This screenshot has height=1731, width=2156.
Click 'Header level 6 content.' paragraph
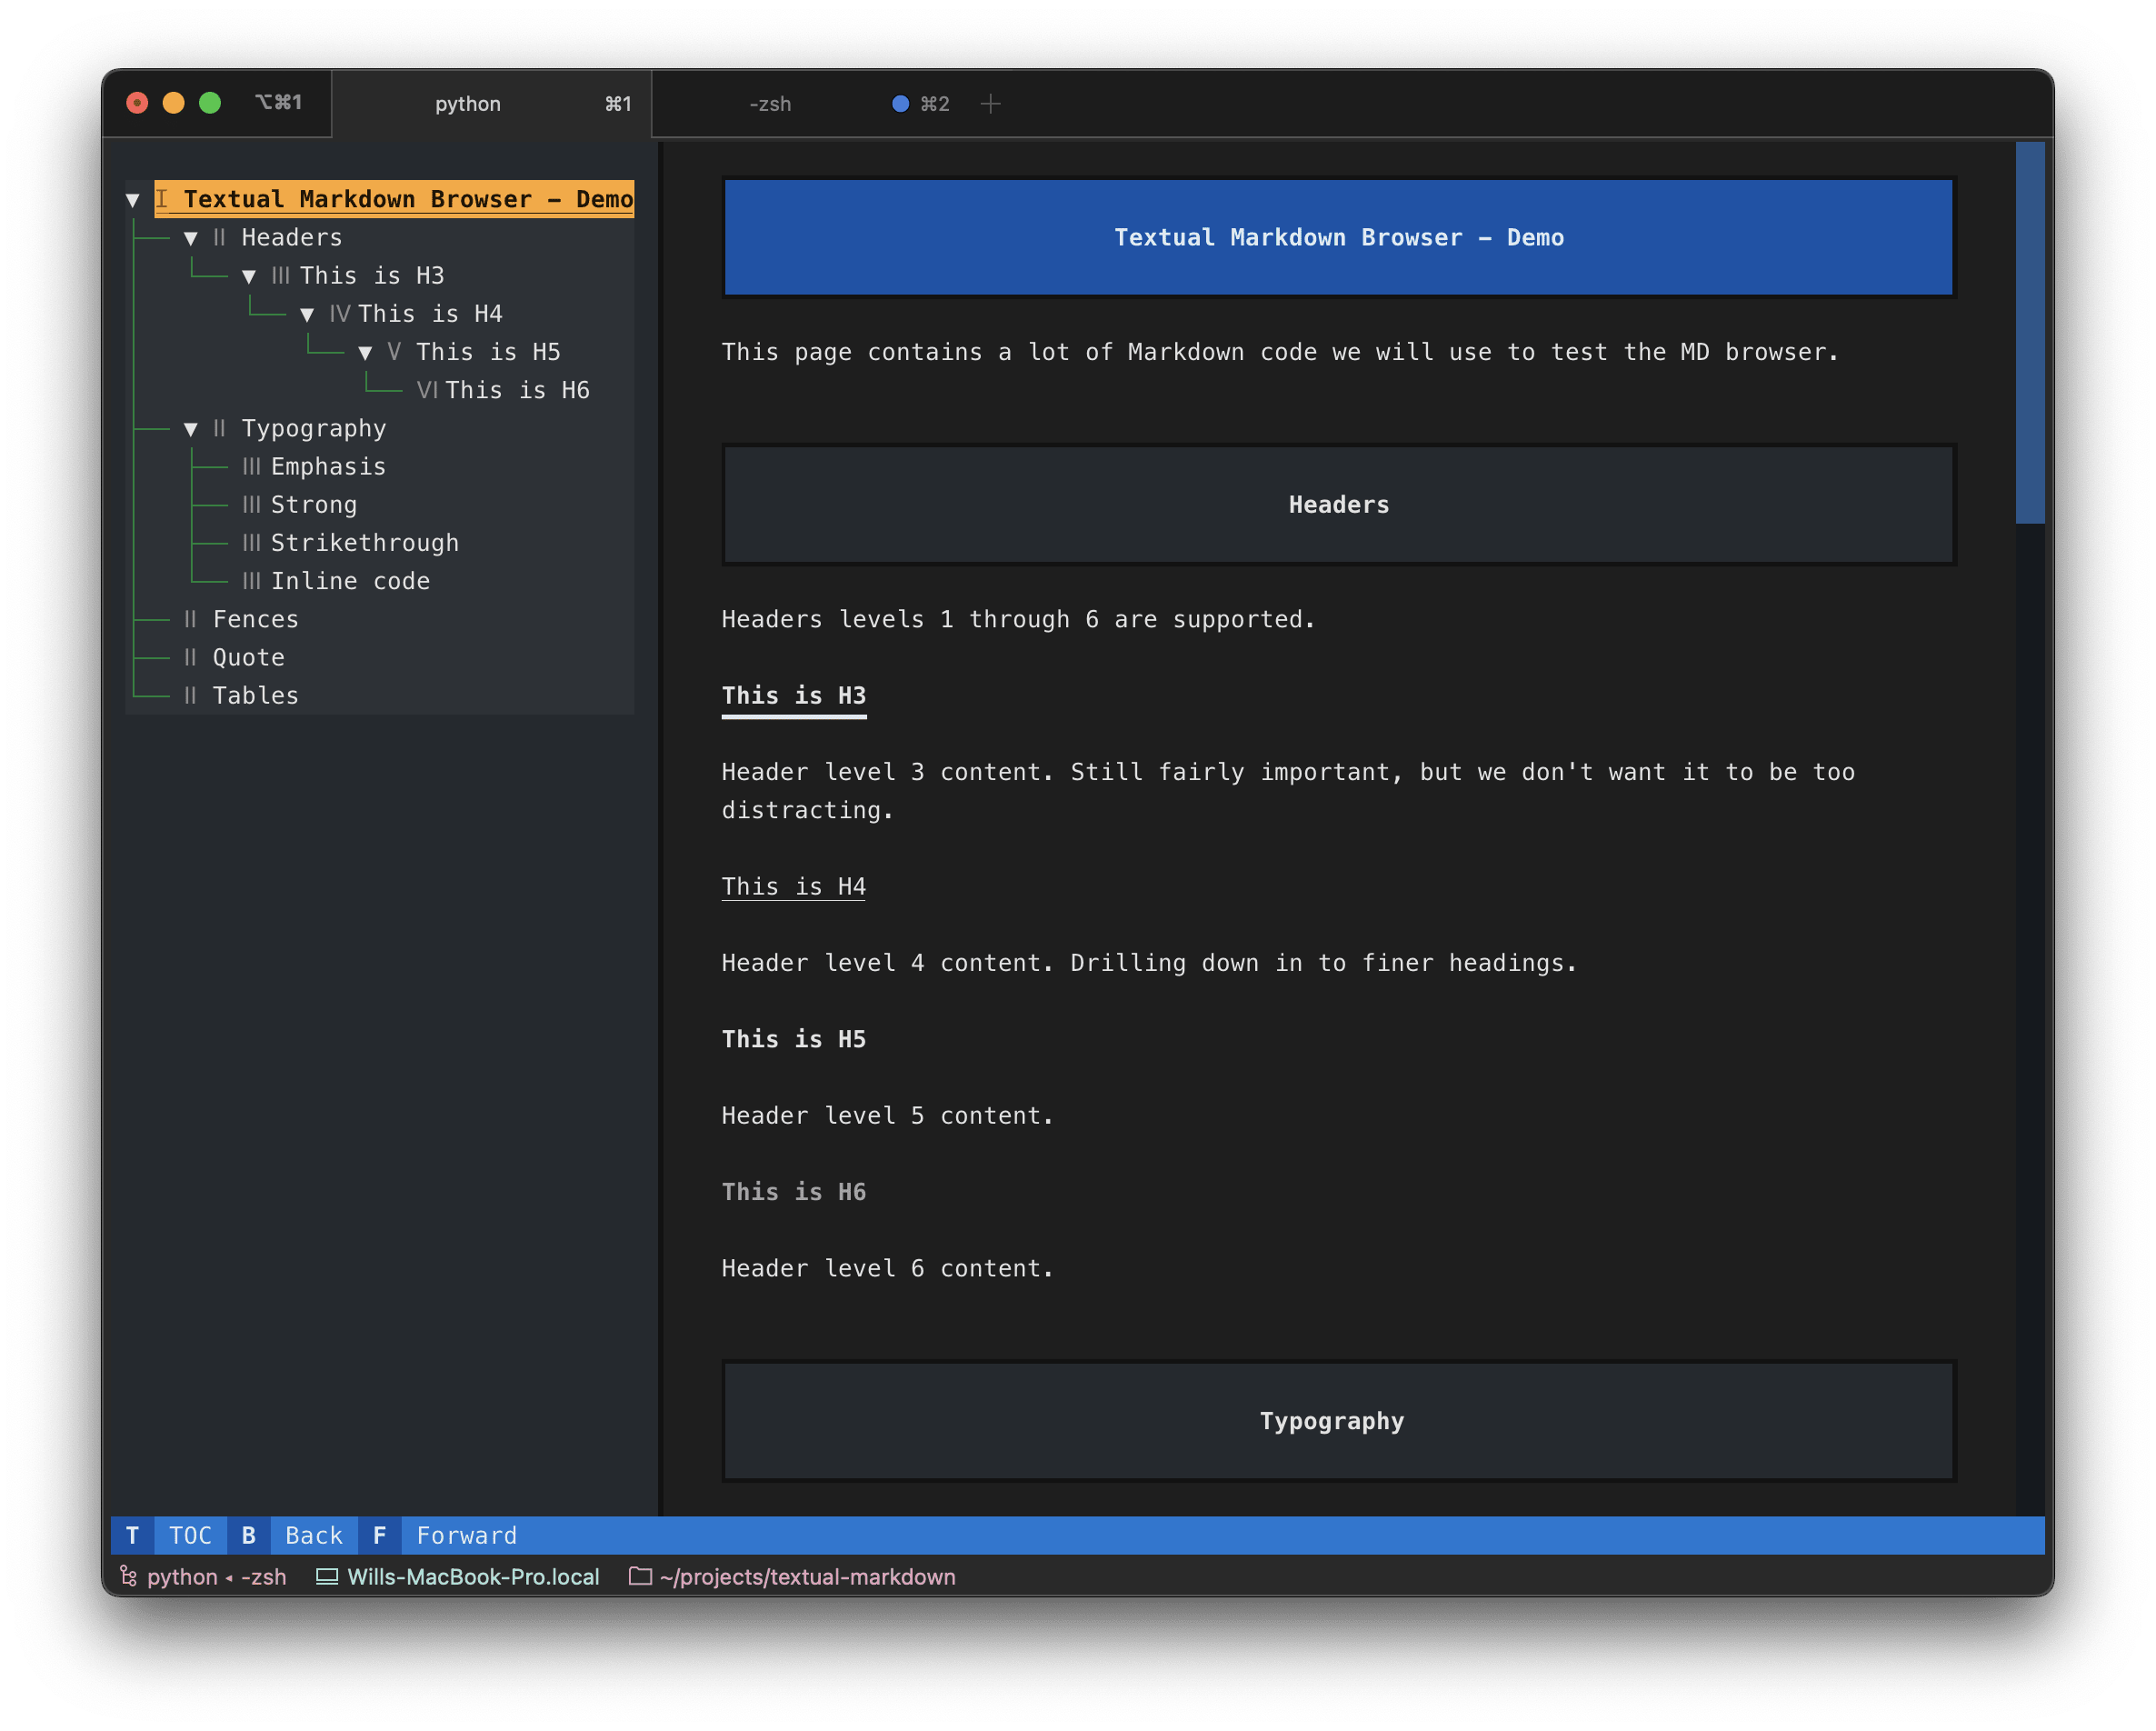click(x=887, y=1268)
